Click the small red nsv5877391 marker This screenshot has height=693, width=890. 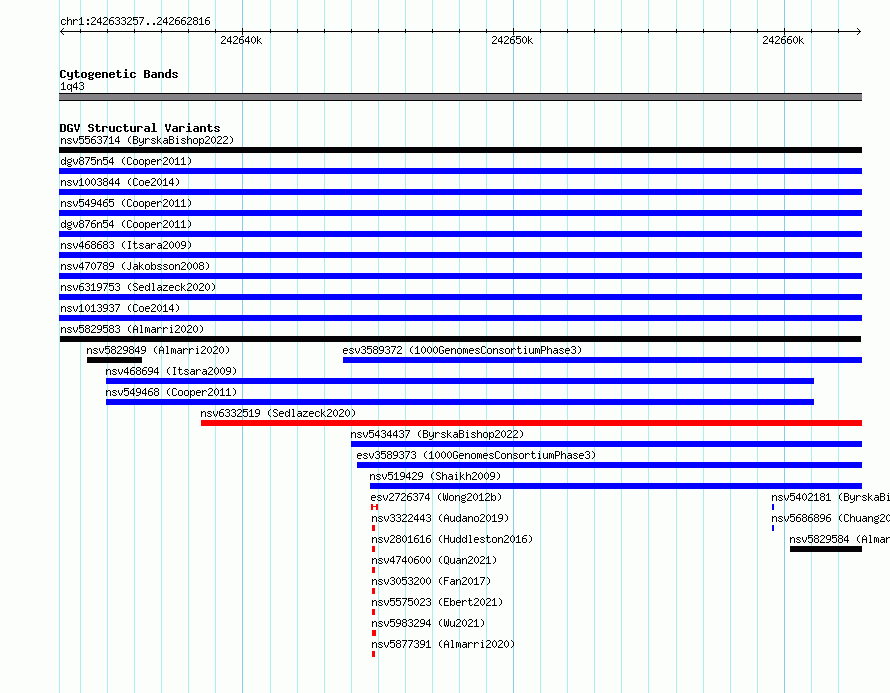pos(373,654)
